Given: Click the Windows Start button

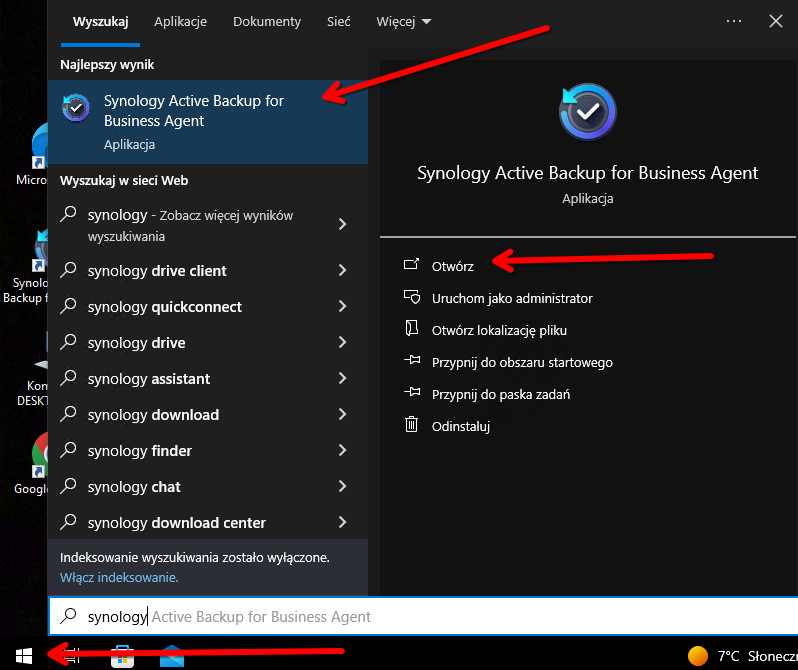Looking at the screenshot, I should 24,655.
